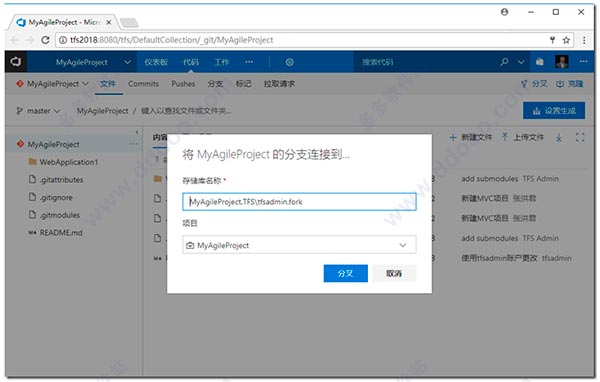Click the address bar URL
The image size is (600, 382).
pos(172,40)
